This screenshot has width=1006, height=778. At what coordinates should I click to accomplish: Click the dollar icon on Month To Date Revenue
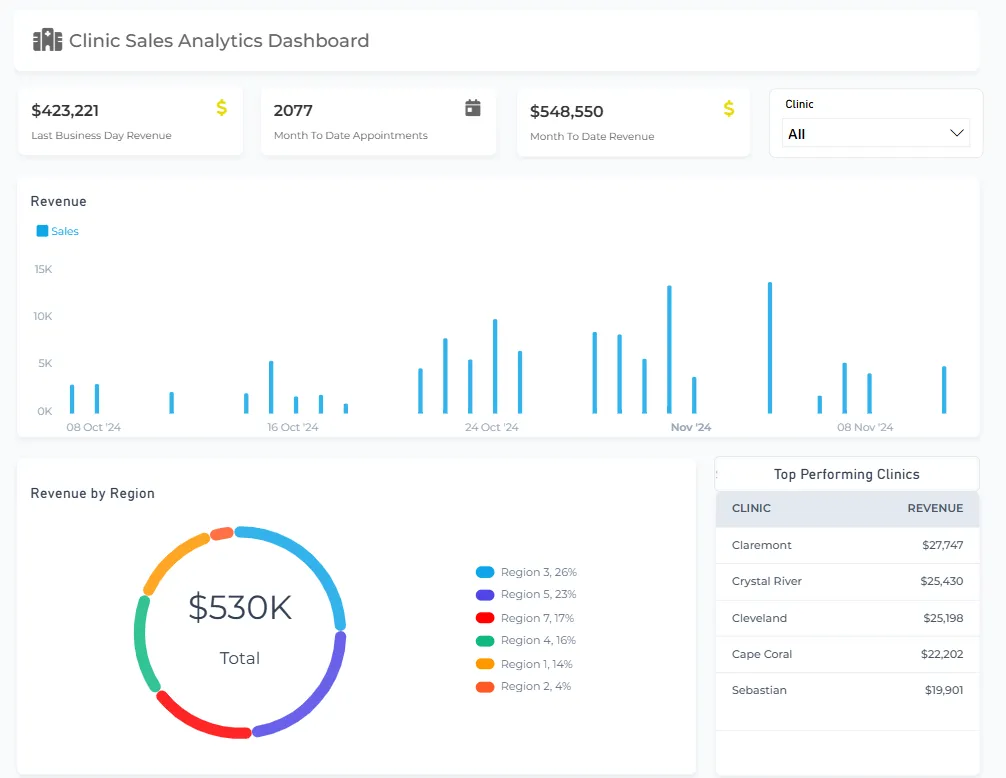729,108
